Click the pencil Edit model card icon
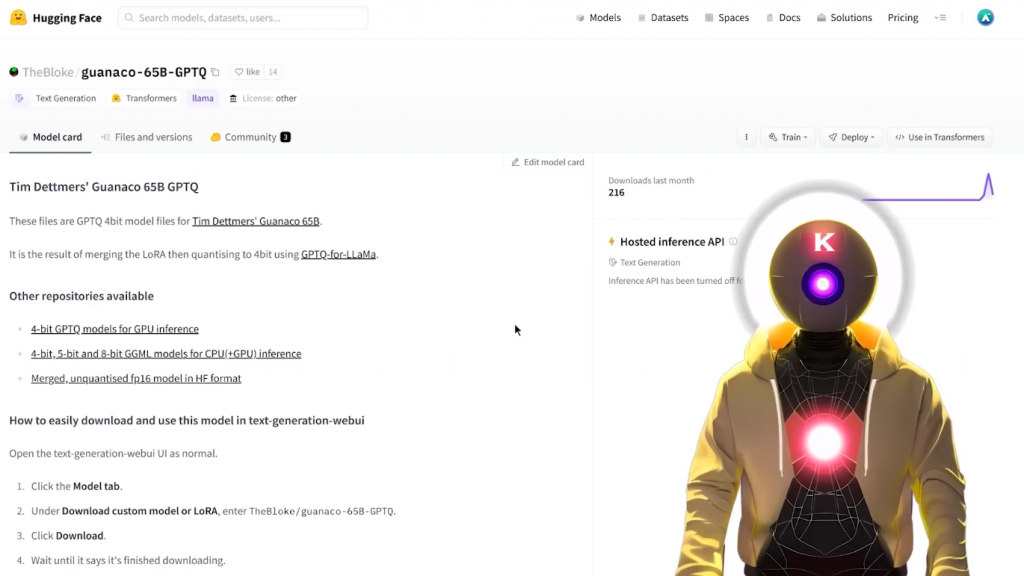The image size is (1024, 576). click(x=515, y=162)
